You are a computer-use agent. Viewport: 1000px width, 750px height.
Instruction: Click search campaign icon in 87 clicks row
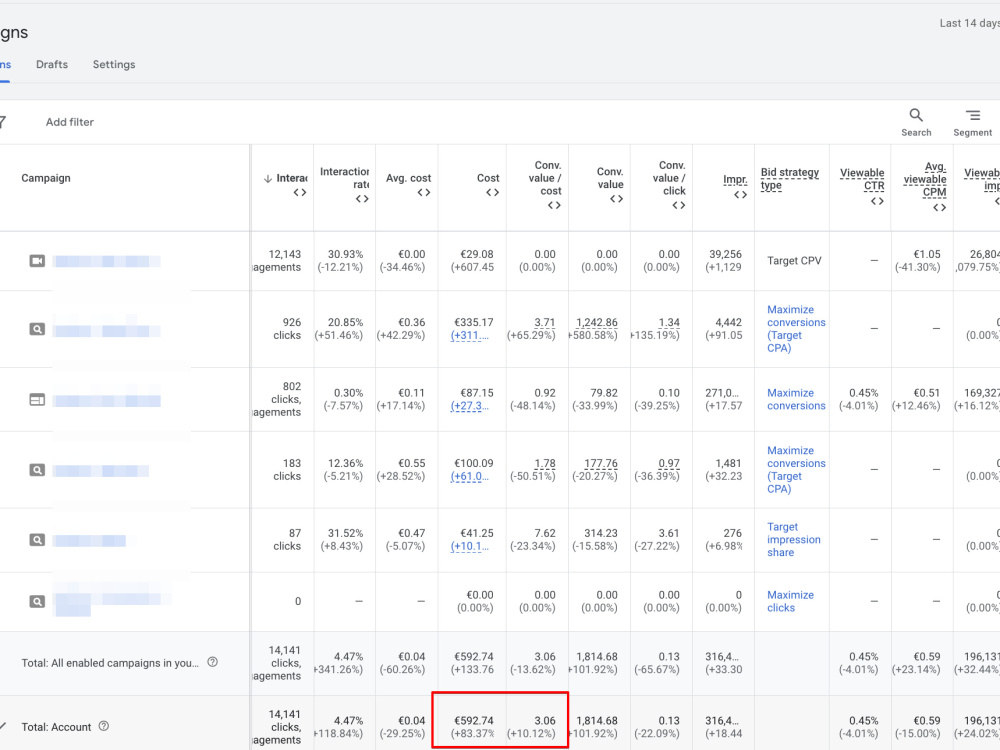point(37,540)
